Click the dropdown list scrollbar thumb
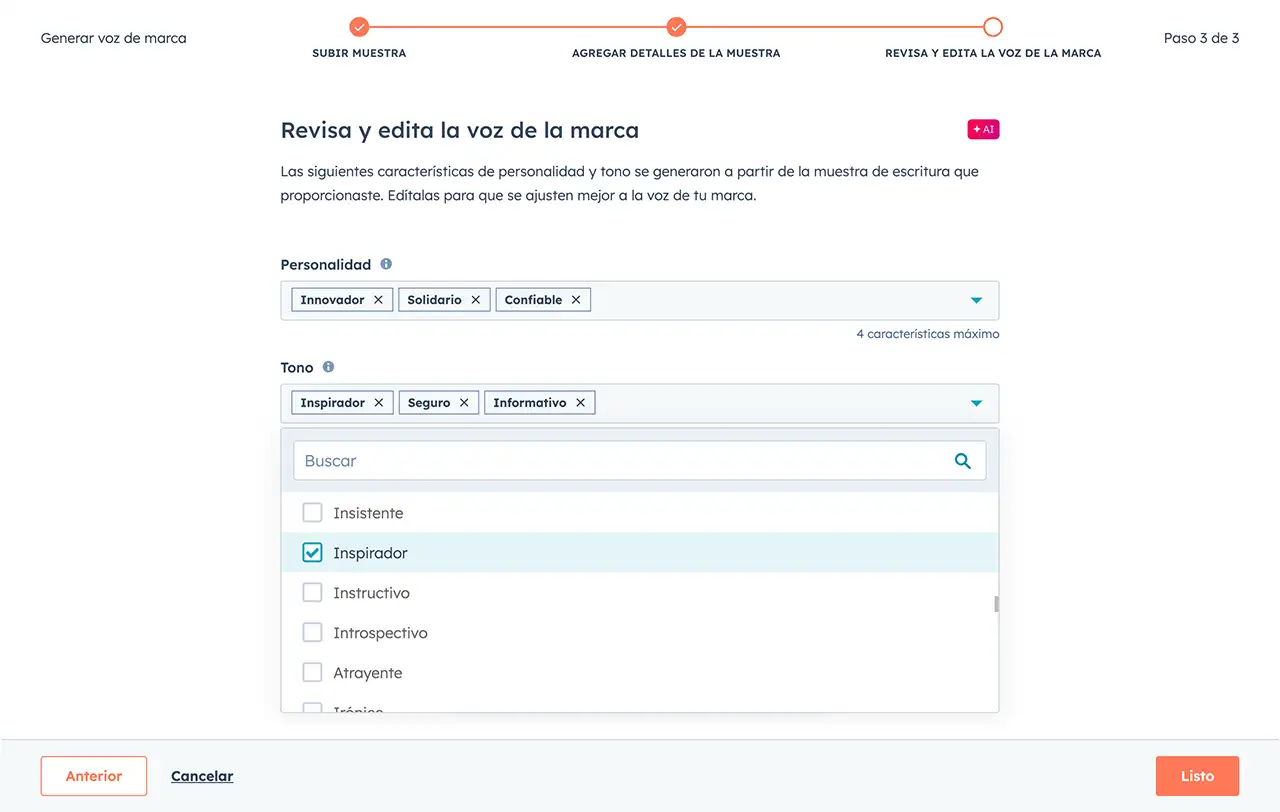Image resolution: width=1280 pixels, height=812 pixels. tap(996, 604)
